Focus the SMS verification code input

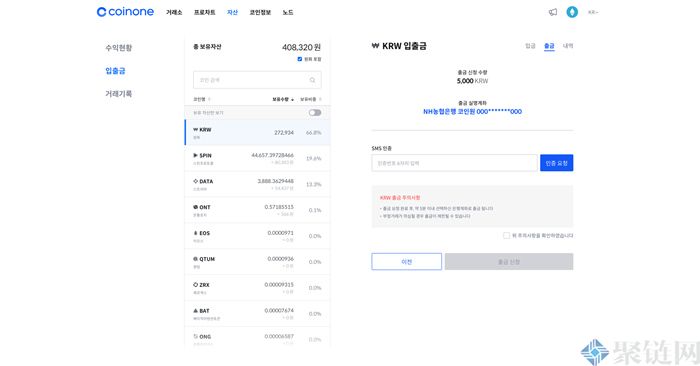coord(454,163)
